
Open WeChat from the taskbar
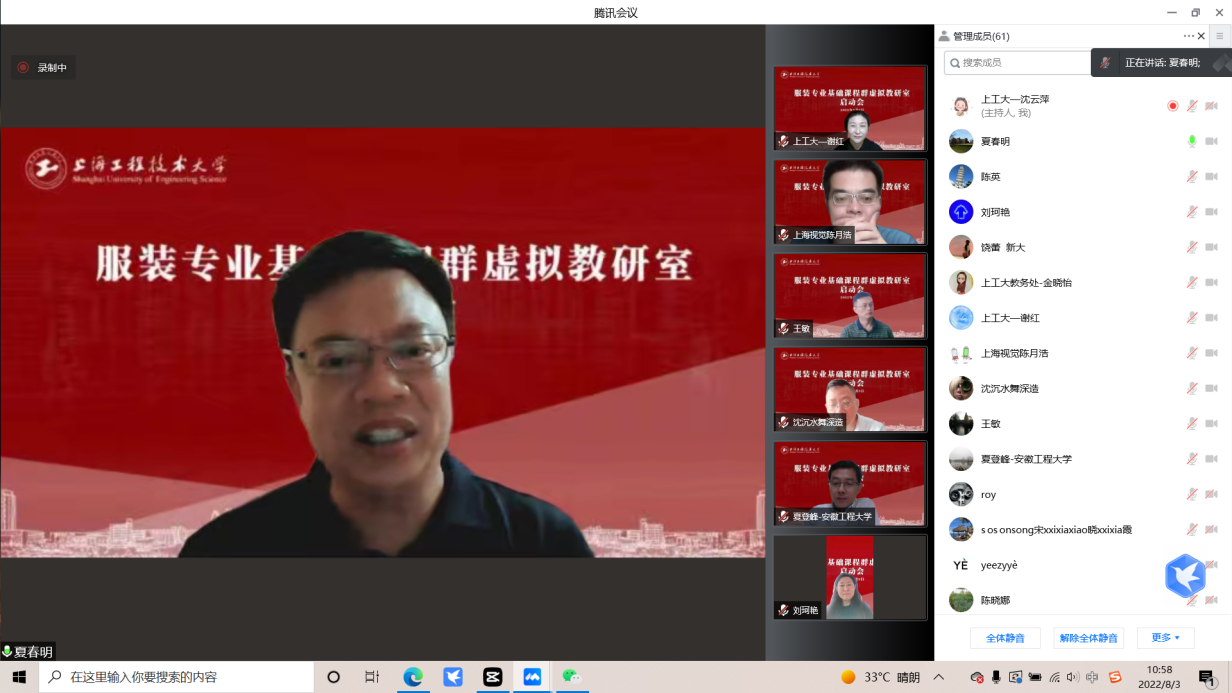pos(571,677)
